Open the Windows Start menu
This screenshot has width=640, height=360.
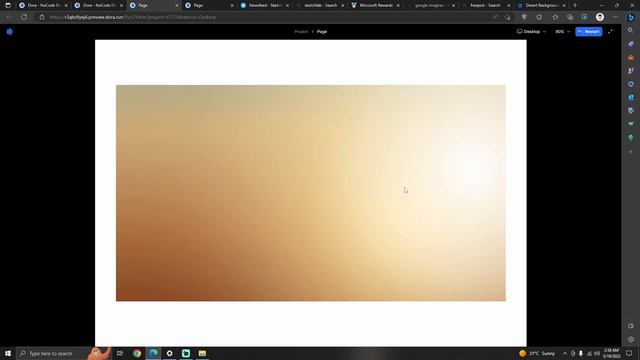(x=8, y=353)
